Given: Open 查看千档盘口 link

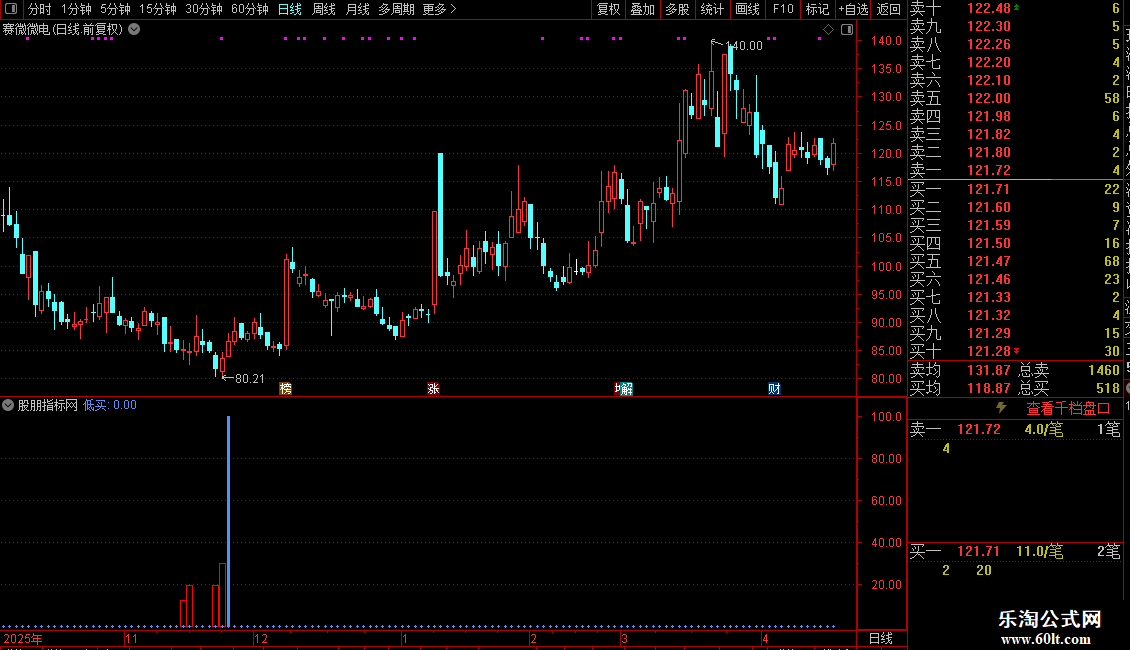Looking at the screenshot, I should click(x=1068, y=409).
